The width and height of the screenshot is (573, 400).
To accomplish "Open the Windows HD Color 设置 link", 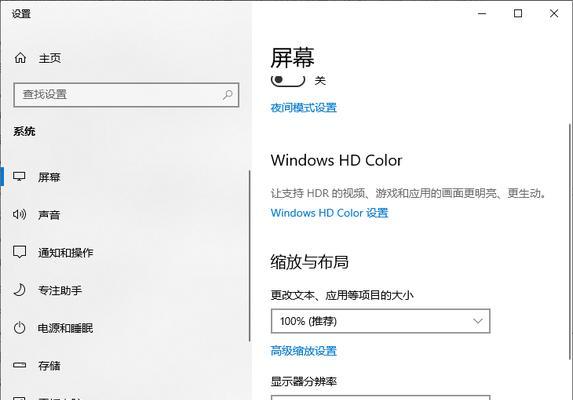I will [x=329, y=213].
